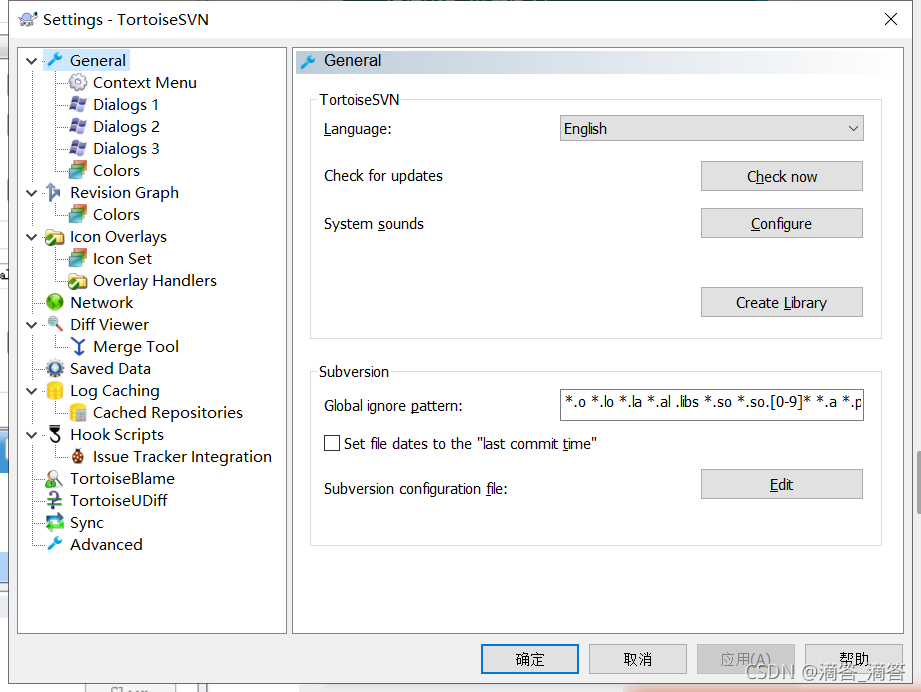Viewport: 921px width, 692px height.
Task: Click the Context Menu gear icon
Action: coord(78,82)
